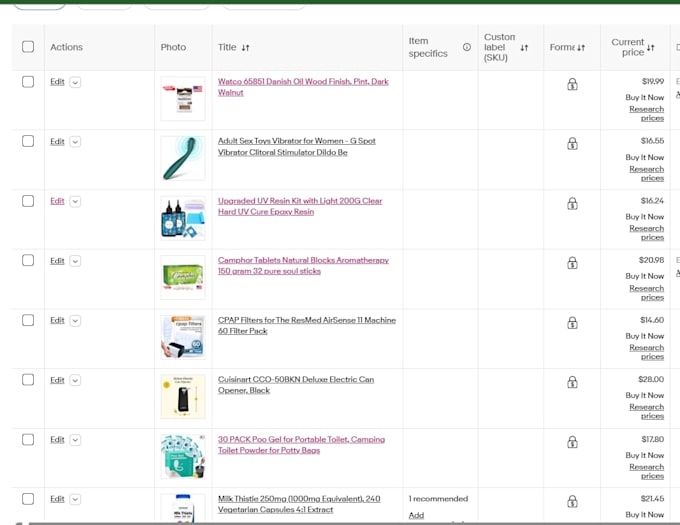Click Edit for Adult Sex Toys Vibrator listing

pos(57,141)
